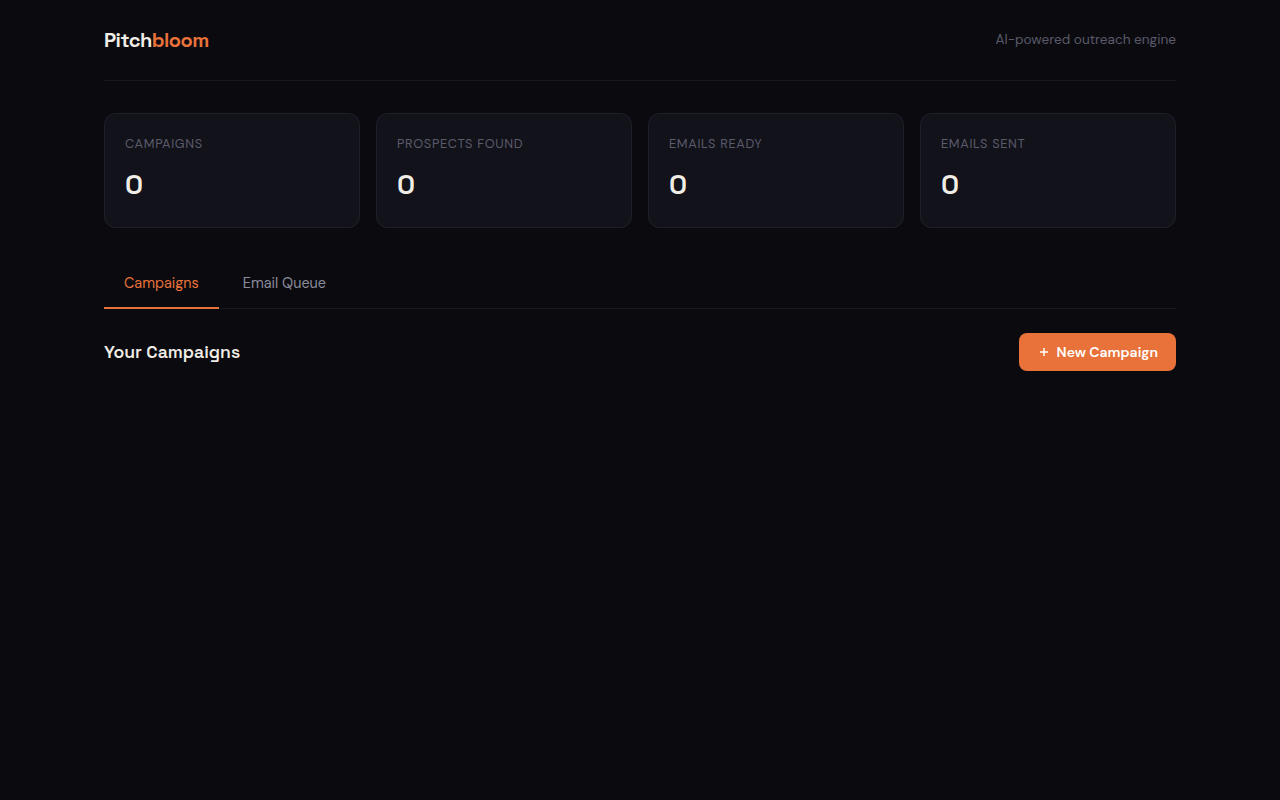Create a New Campaign
The image size is (1280, 800).
click(x=1097, y=352)
